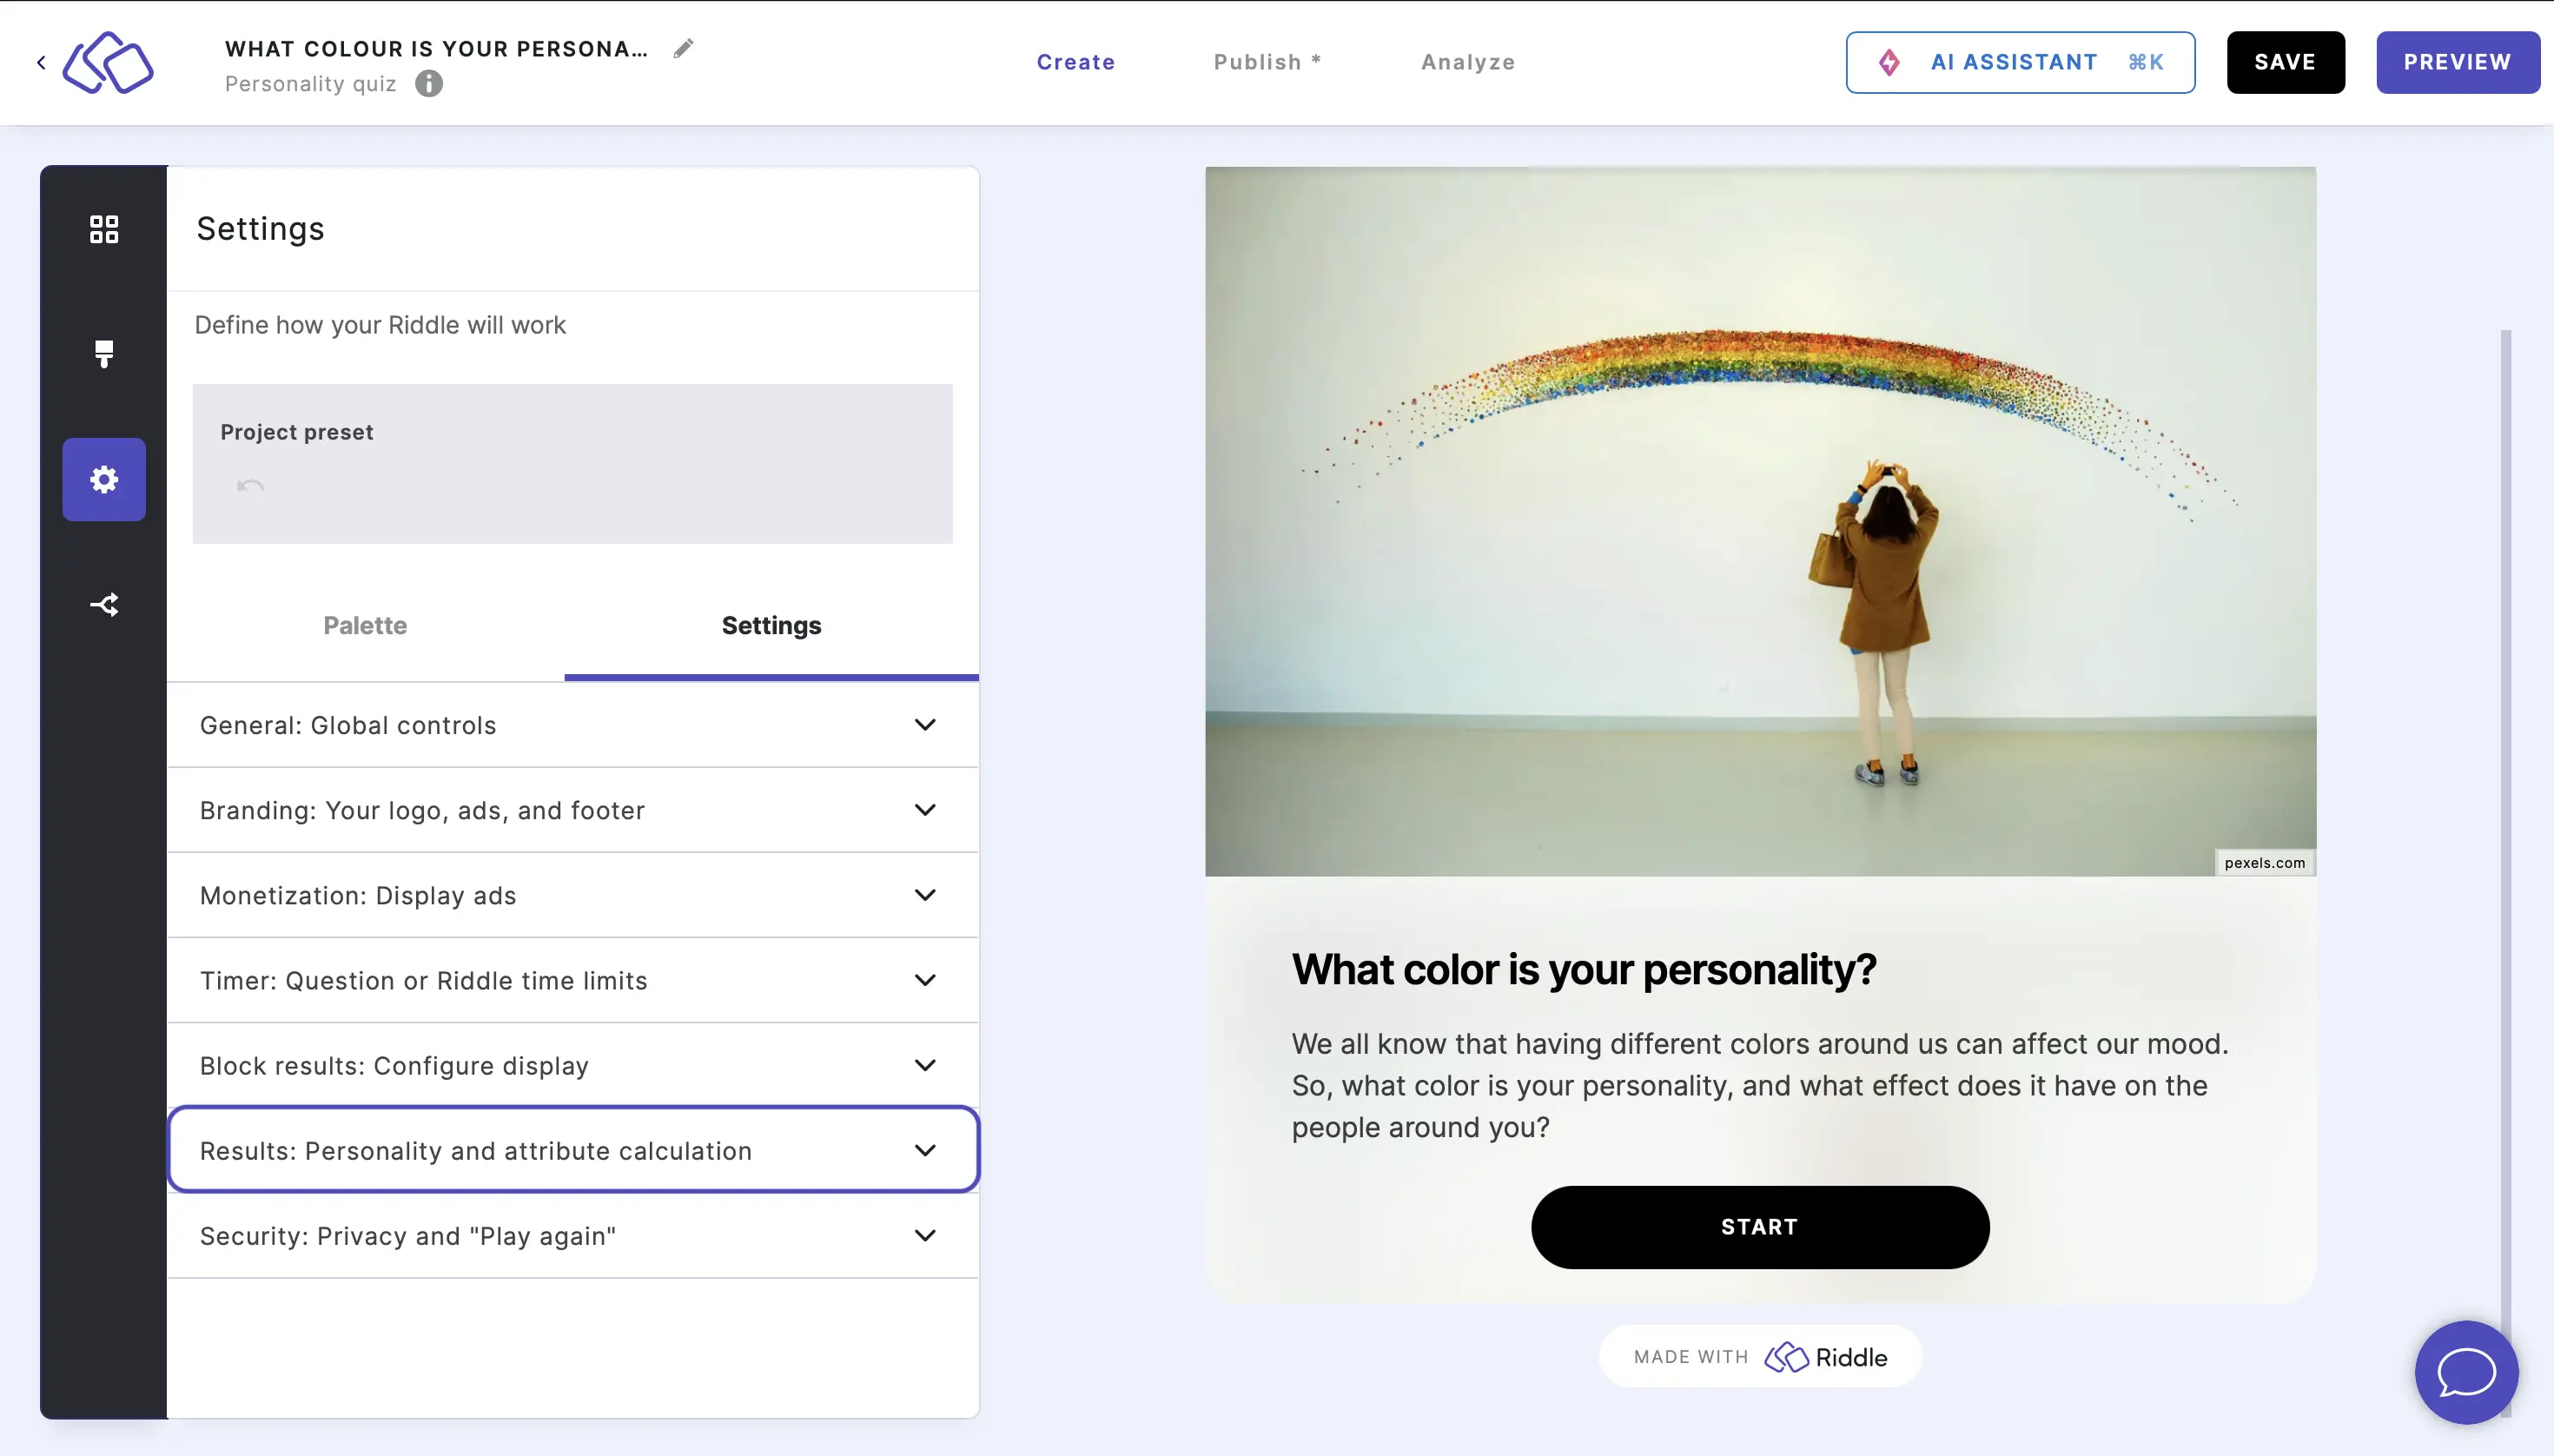Click the edit pencil icon next to title
Screen dimensions: 2554x1456
(x=685, y=48)
